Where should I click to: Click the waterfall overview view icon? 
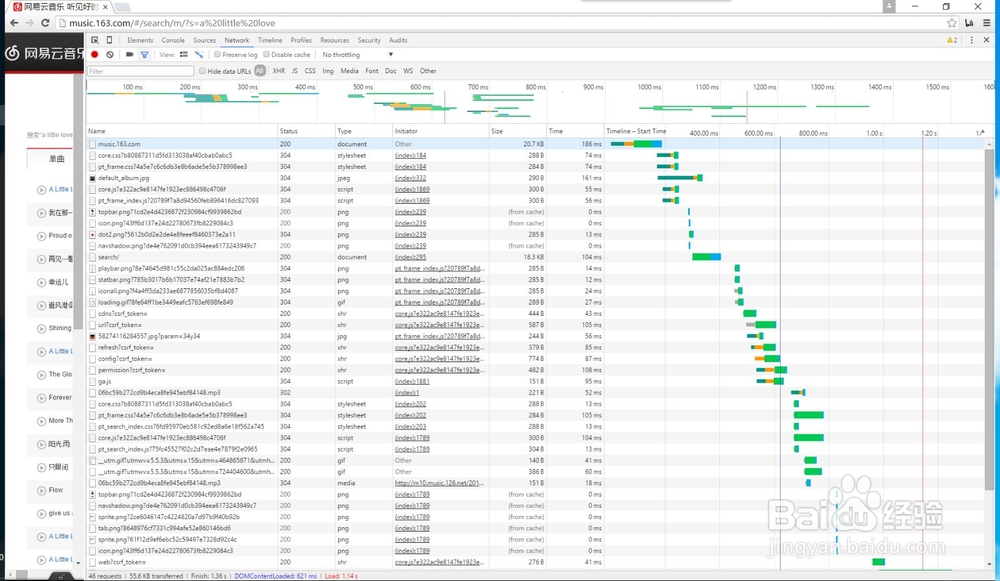pyautogui.click(x=199, y=55)
